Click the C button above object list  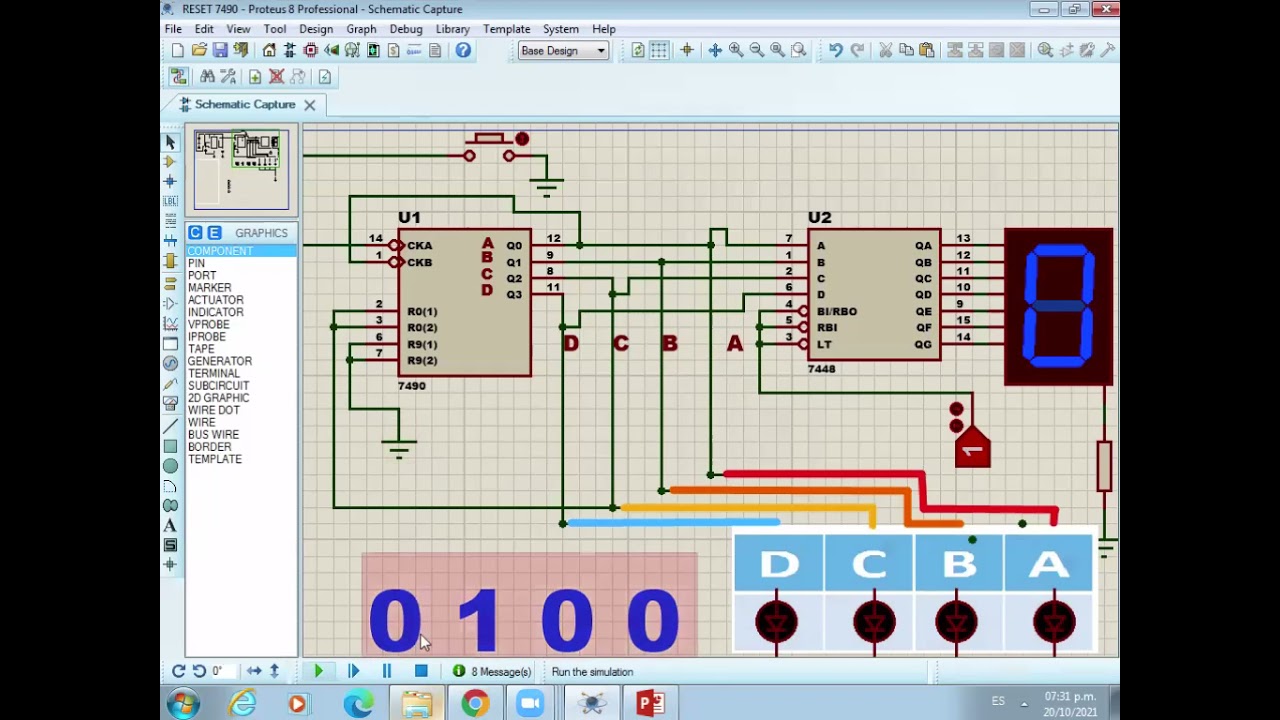(x=195, y=233)
